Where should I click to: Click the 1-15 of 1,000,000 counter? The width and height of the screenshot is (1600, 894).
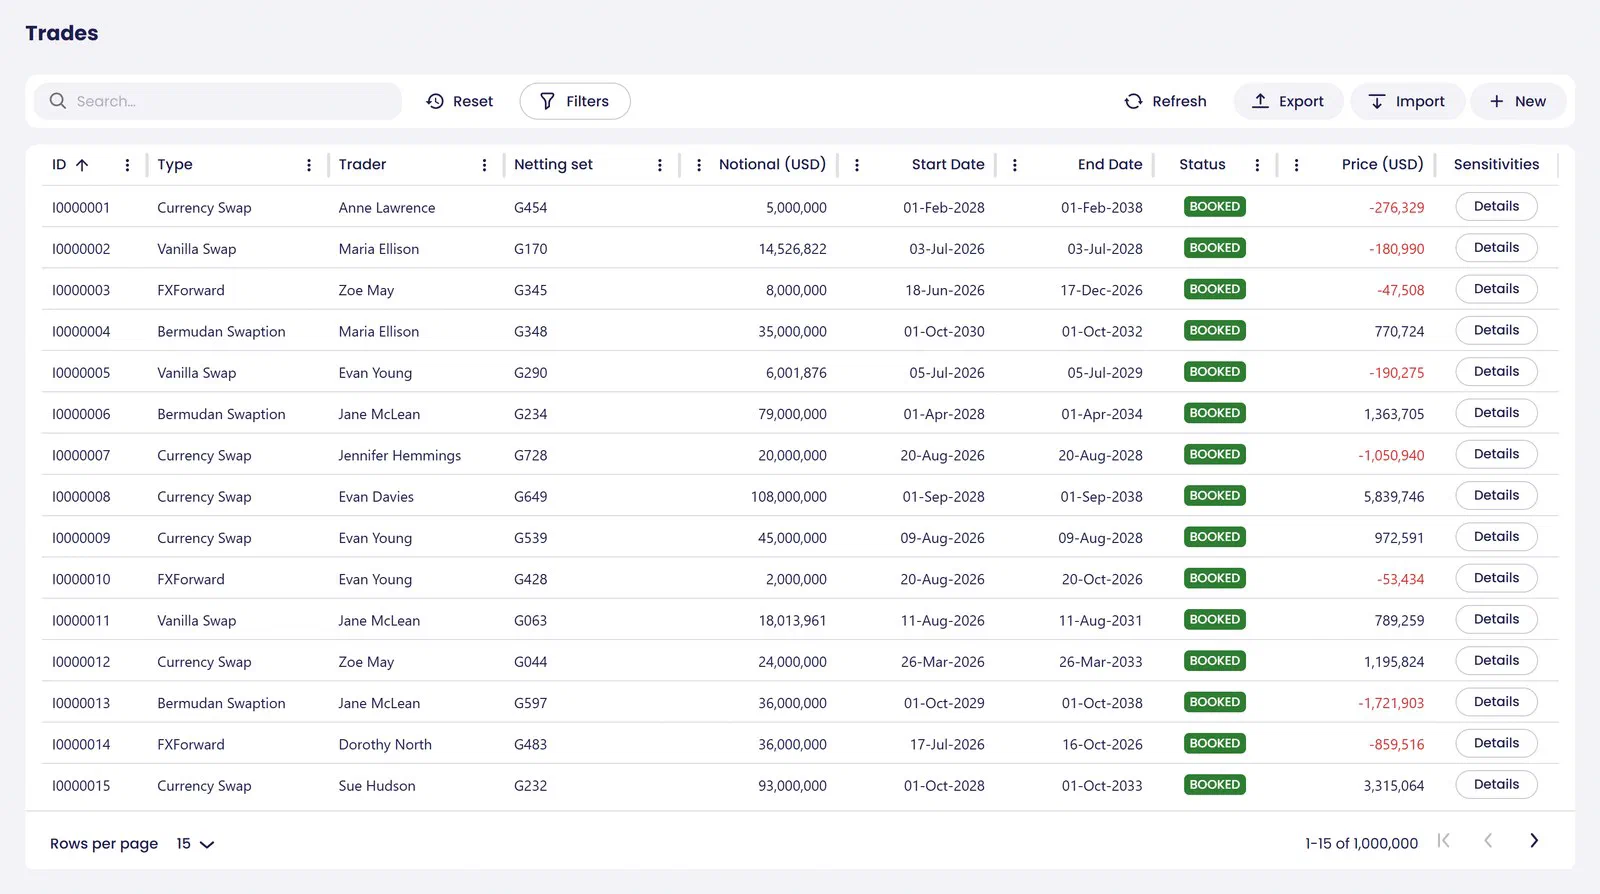[1361, 844]
